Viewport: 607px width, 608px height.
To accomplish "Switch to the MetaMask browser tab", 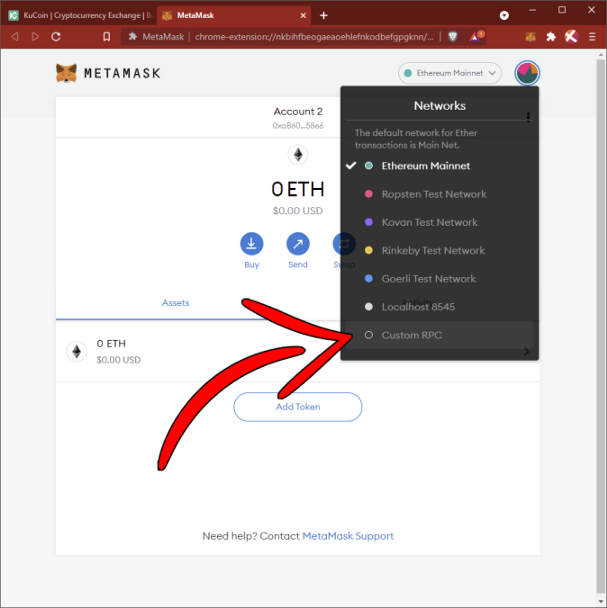I will [234, 16].
